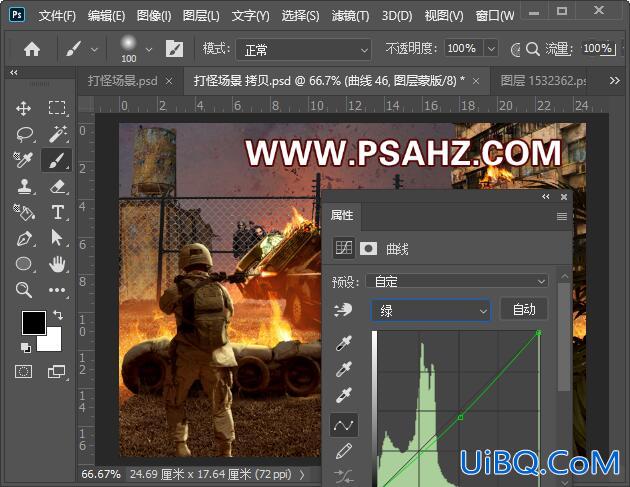Click the 不透明度 100% input field
Screen dimensions: 630x487
tap(464, 49)
